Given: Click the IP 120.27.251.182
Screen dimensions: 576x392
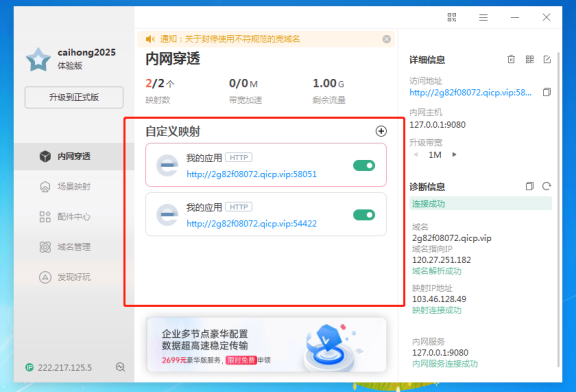Looking at the screenshot, I should tap(441, 260).
